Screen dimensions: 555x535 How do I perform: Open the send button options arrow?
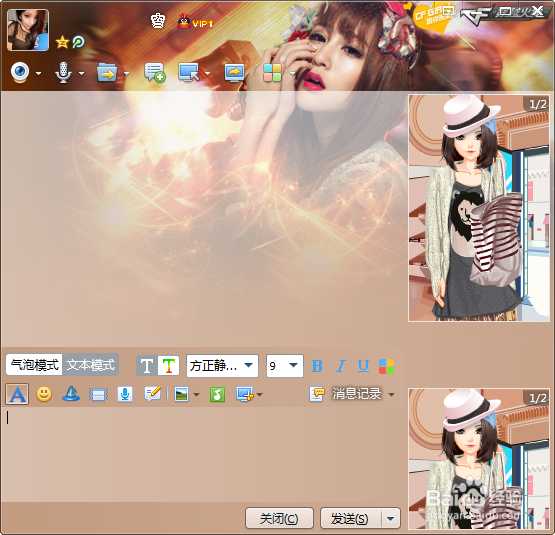coord(391,519)
